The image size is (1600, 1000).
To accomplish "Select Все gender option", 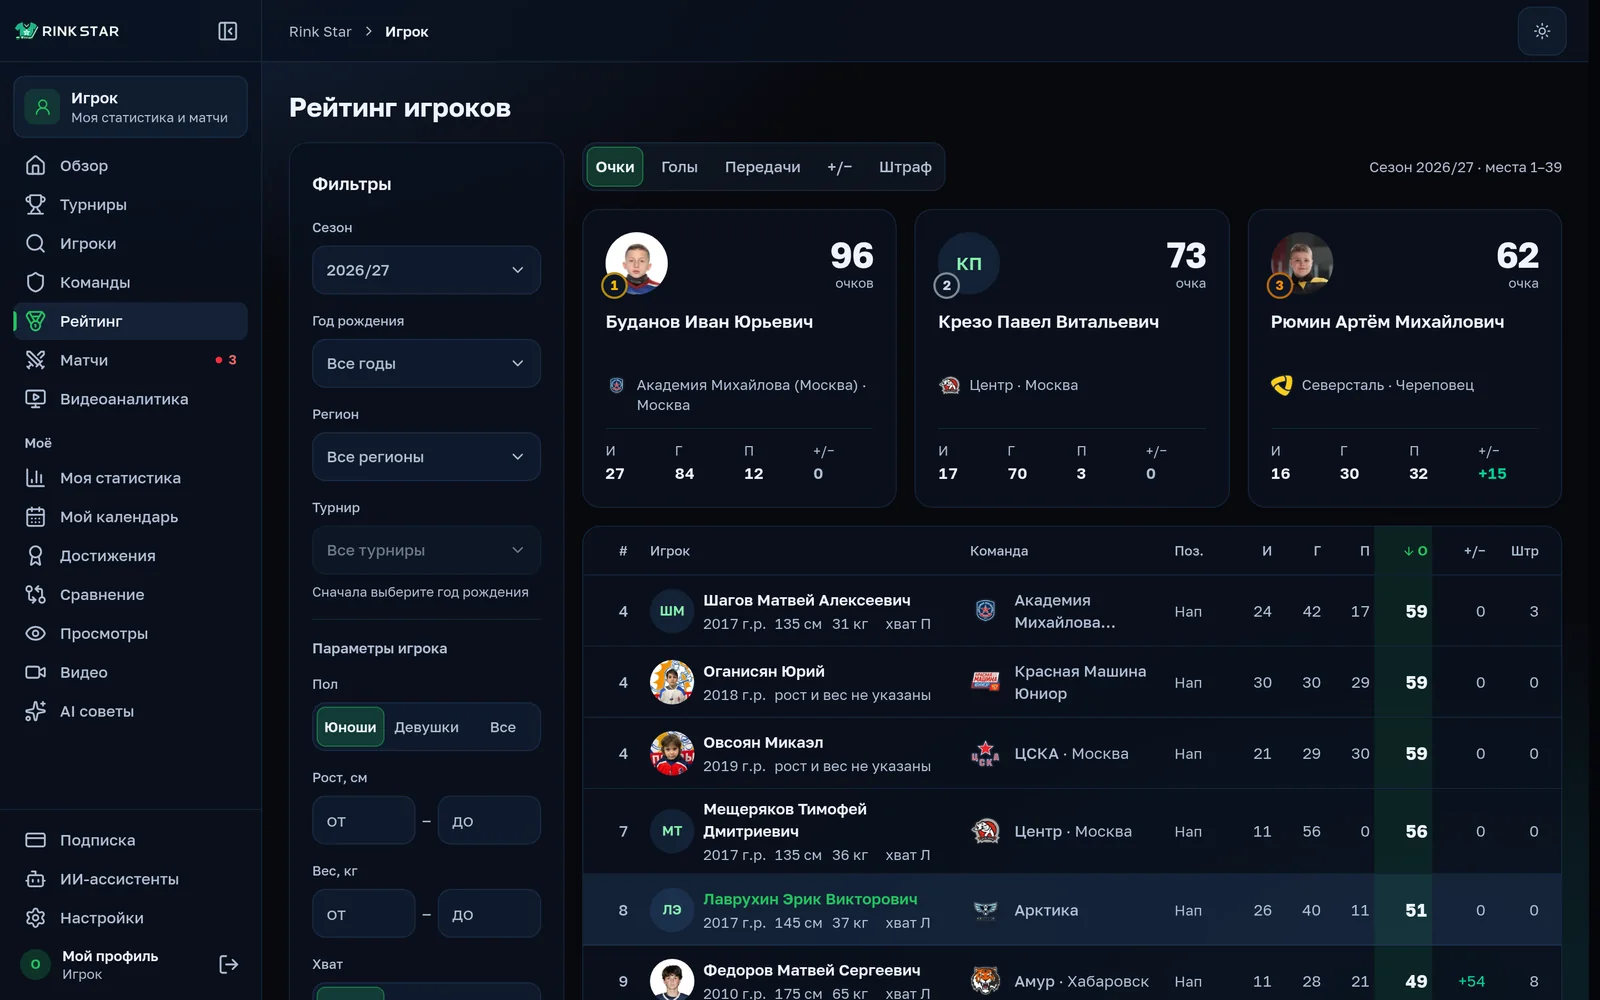I will click(503, 727).
